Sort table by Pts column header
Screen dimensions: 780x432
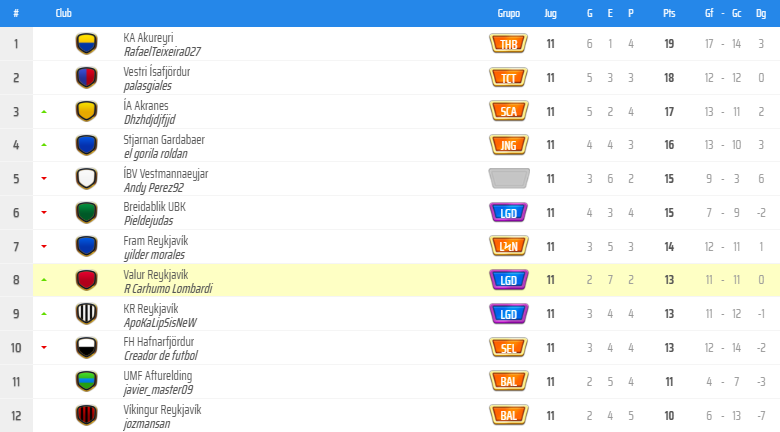(x=668, y=13)
